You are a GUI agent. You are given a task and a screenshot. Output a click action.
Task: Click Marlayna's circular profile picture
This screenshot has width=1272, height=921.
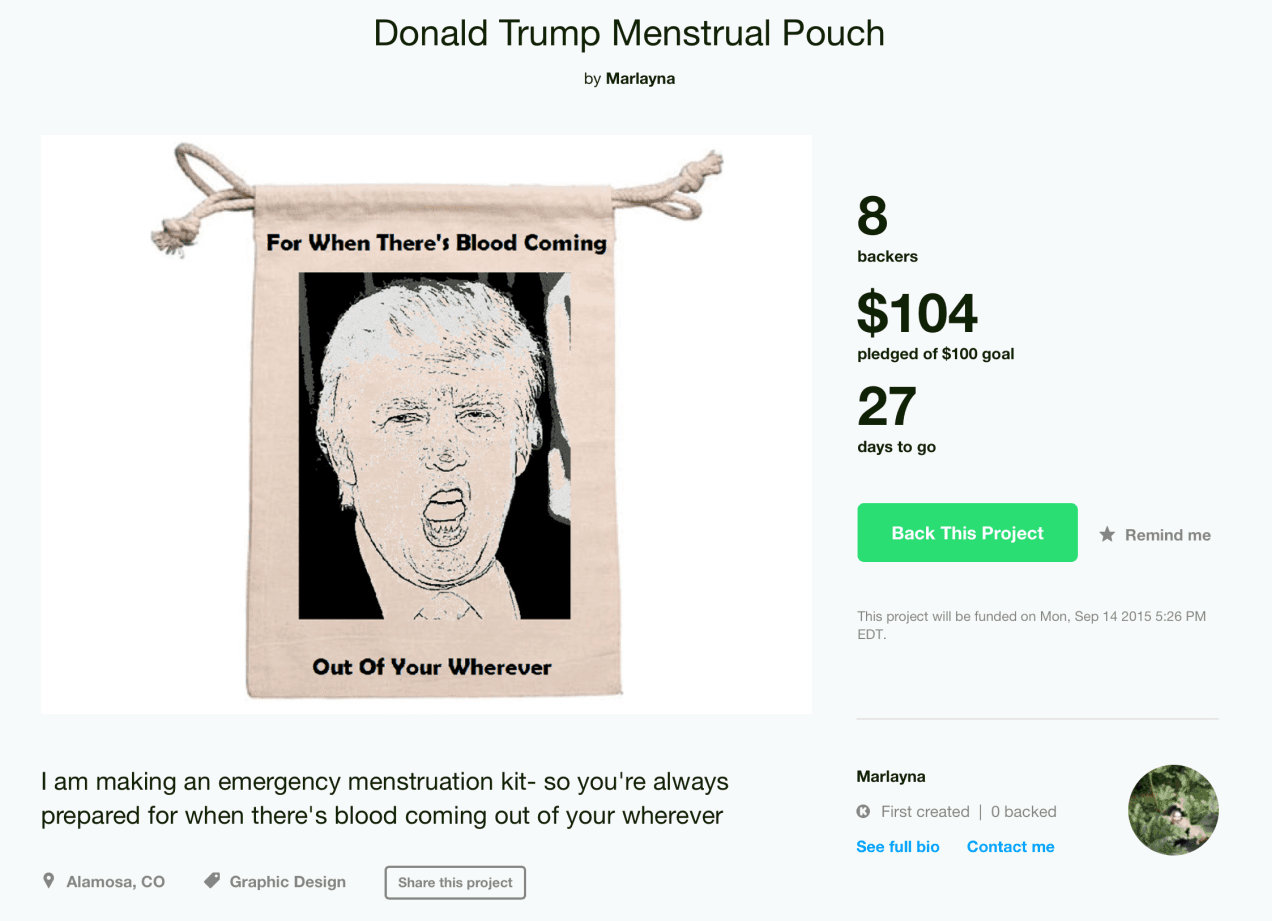[1173, 810]
